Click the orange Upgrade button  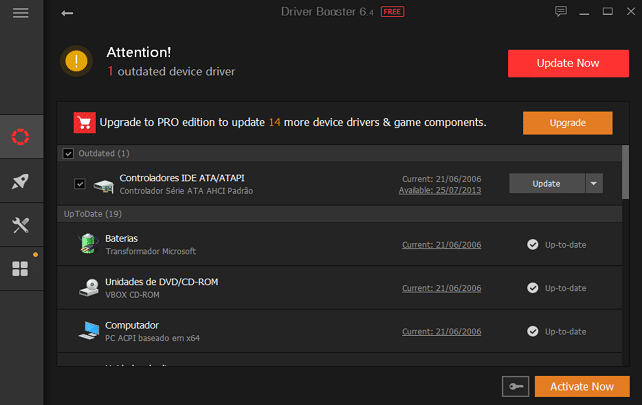pos(567,123)
